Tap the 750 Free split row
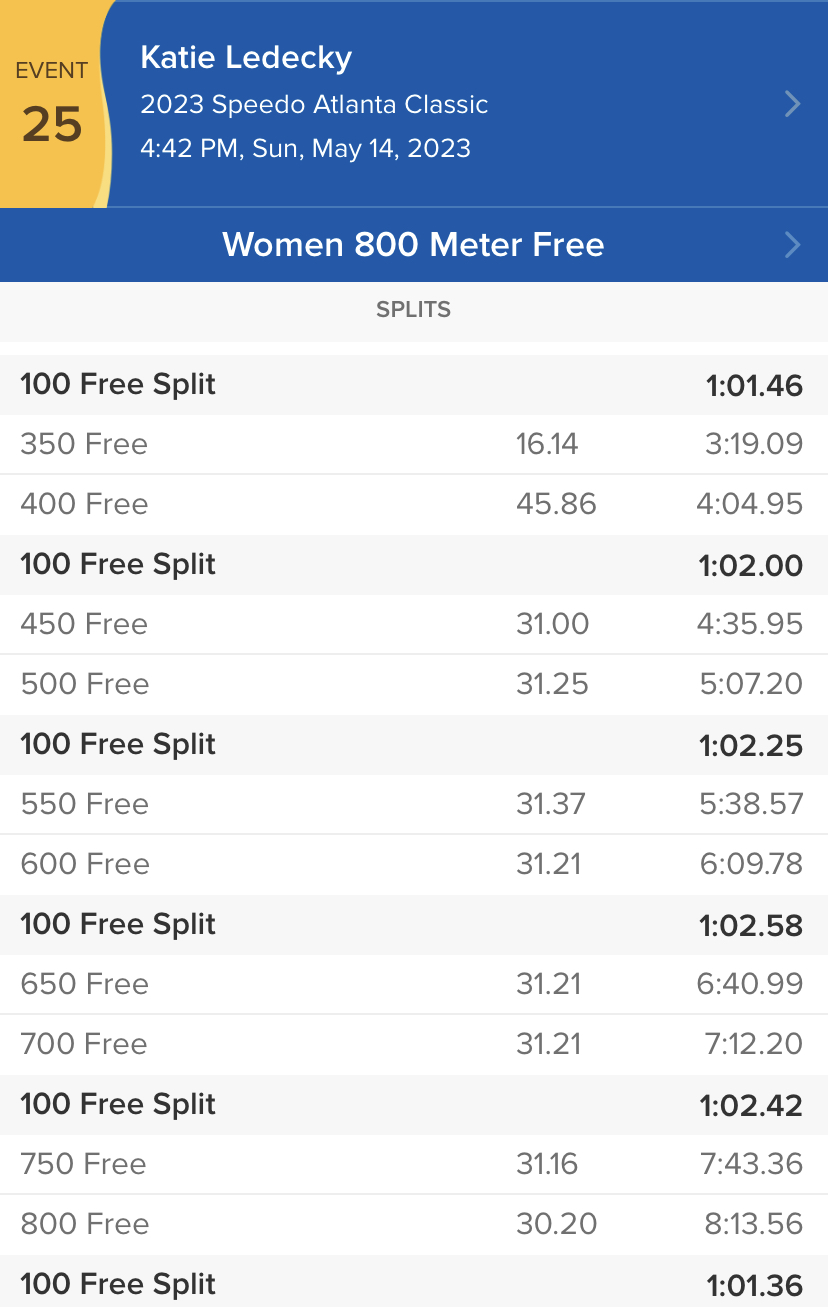The image size is (828, 1307). [x=414, y=1164]
